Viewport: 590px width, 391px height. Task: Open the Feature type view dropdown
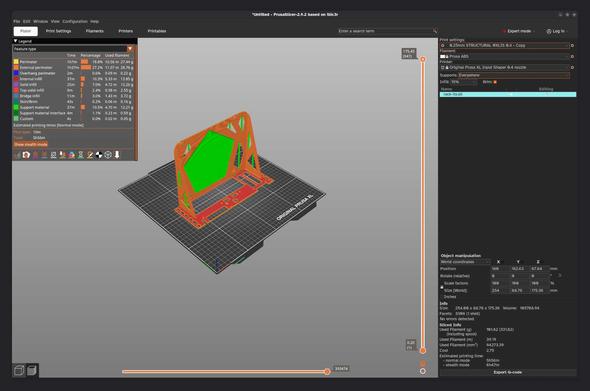73,49
